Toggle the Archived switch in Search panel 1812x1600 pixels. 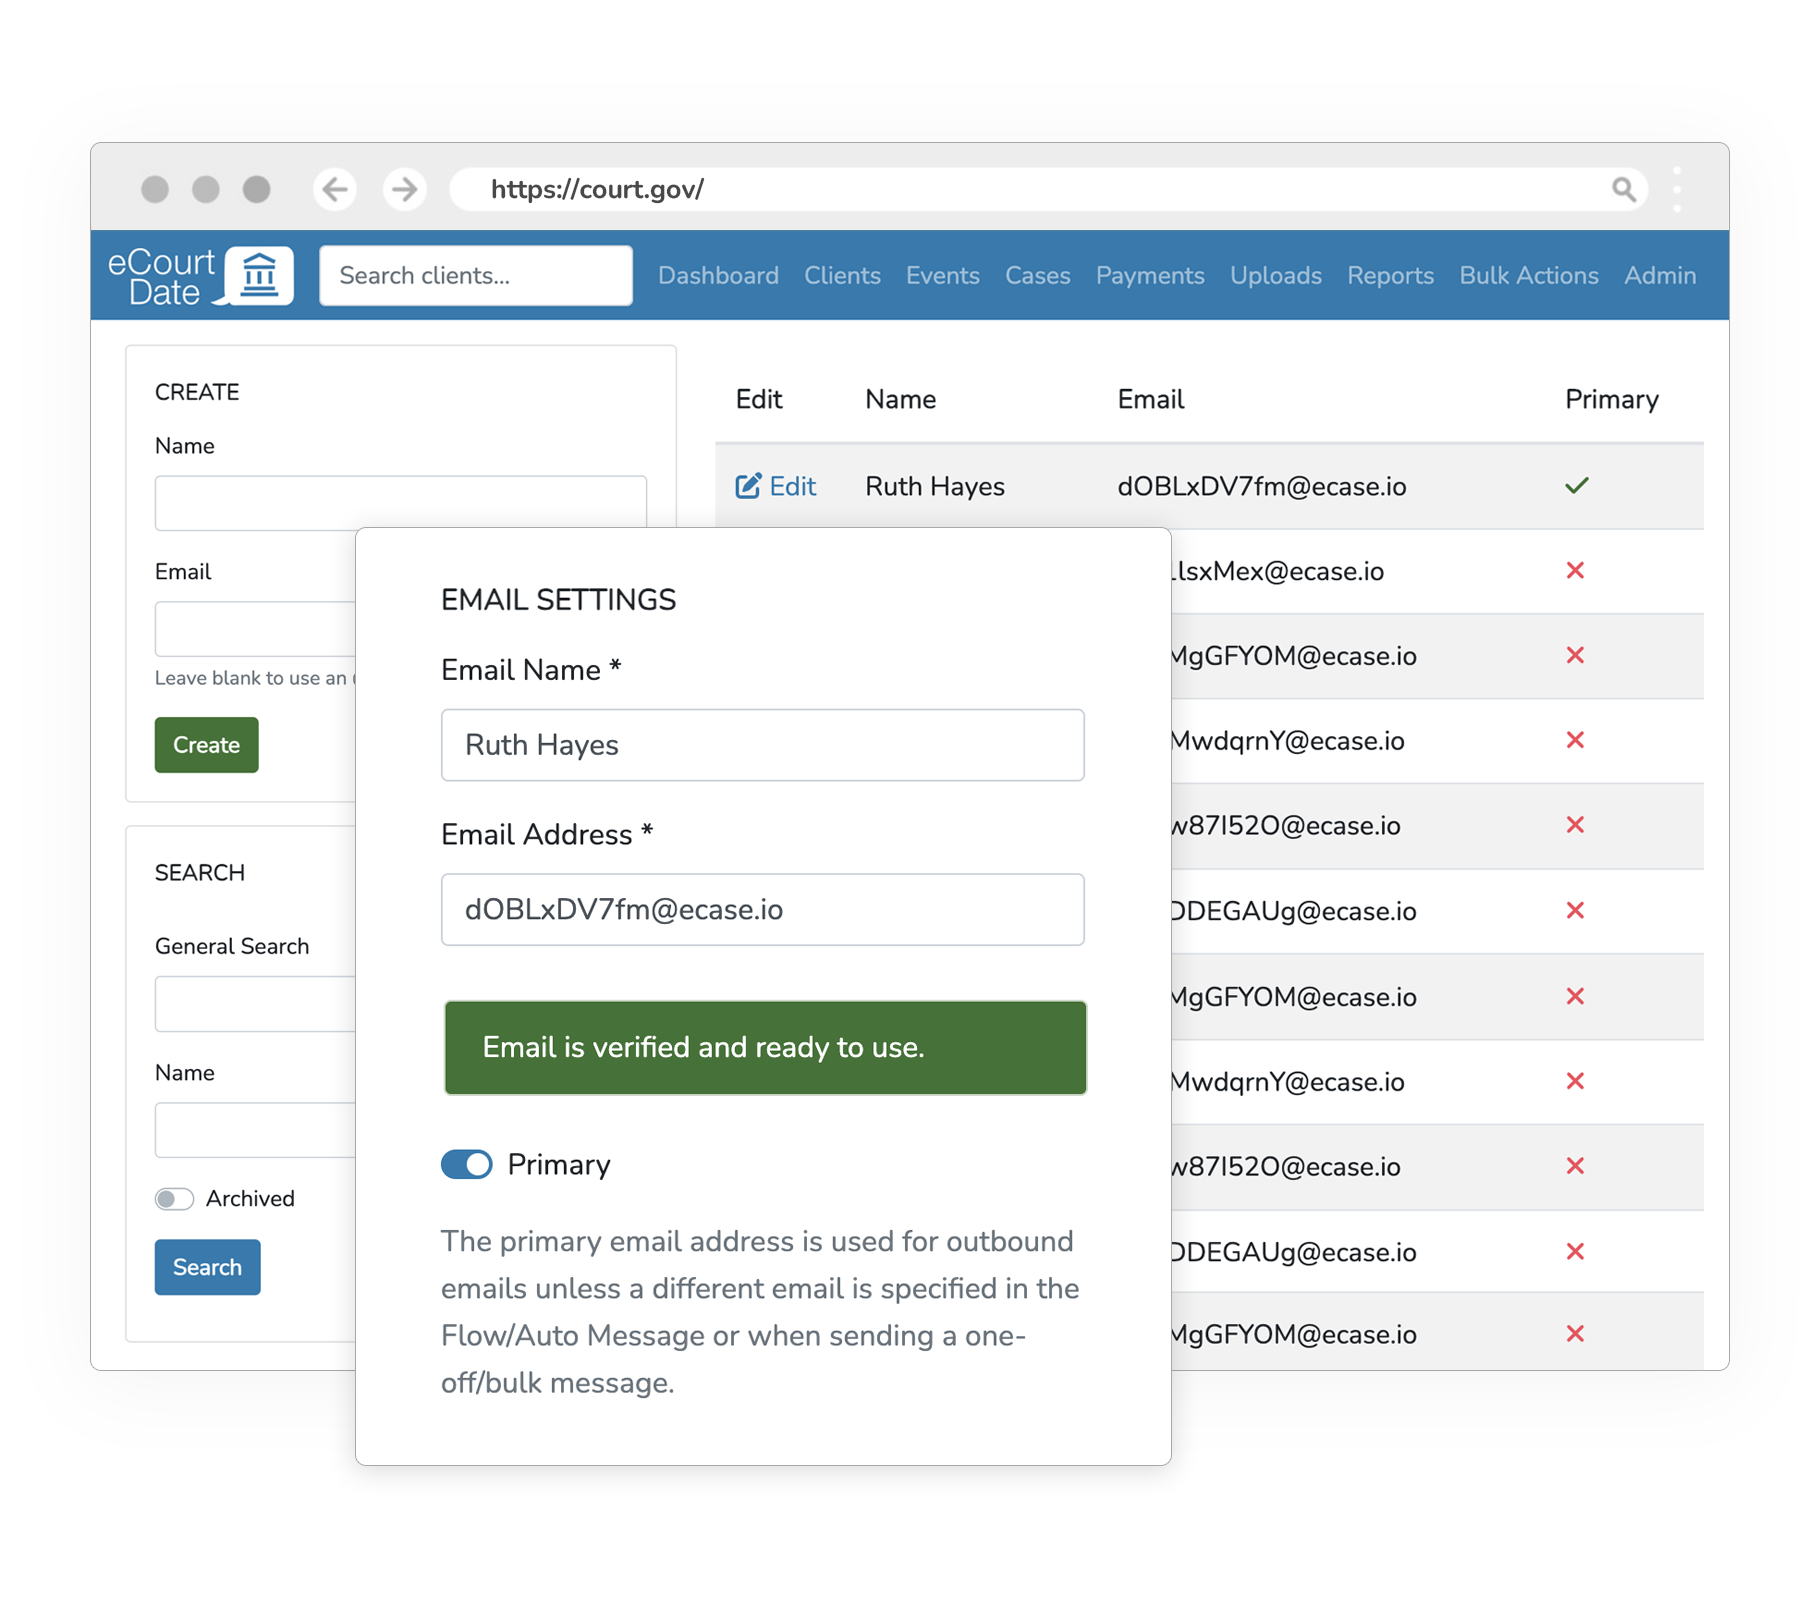coord(174,1199)
